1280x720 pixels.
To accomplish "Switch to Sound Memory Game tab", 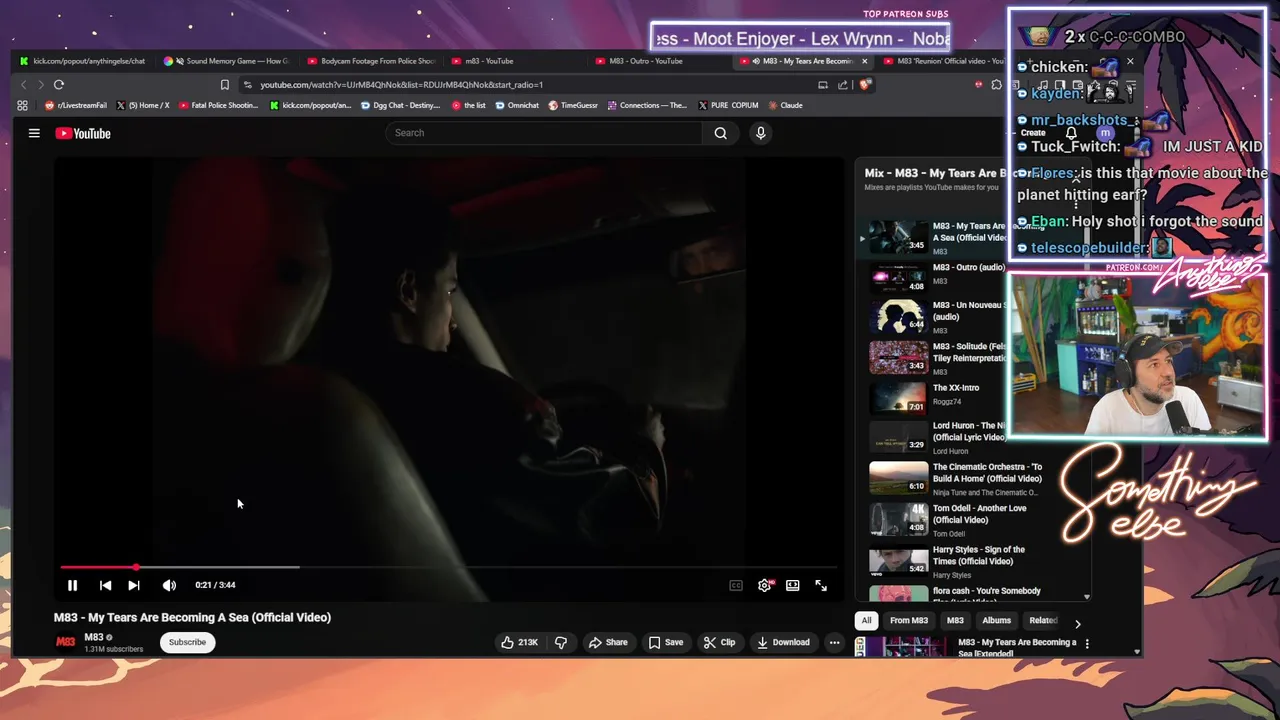I will tap(226, 61).
